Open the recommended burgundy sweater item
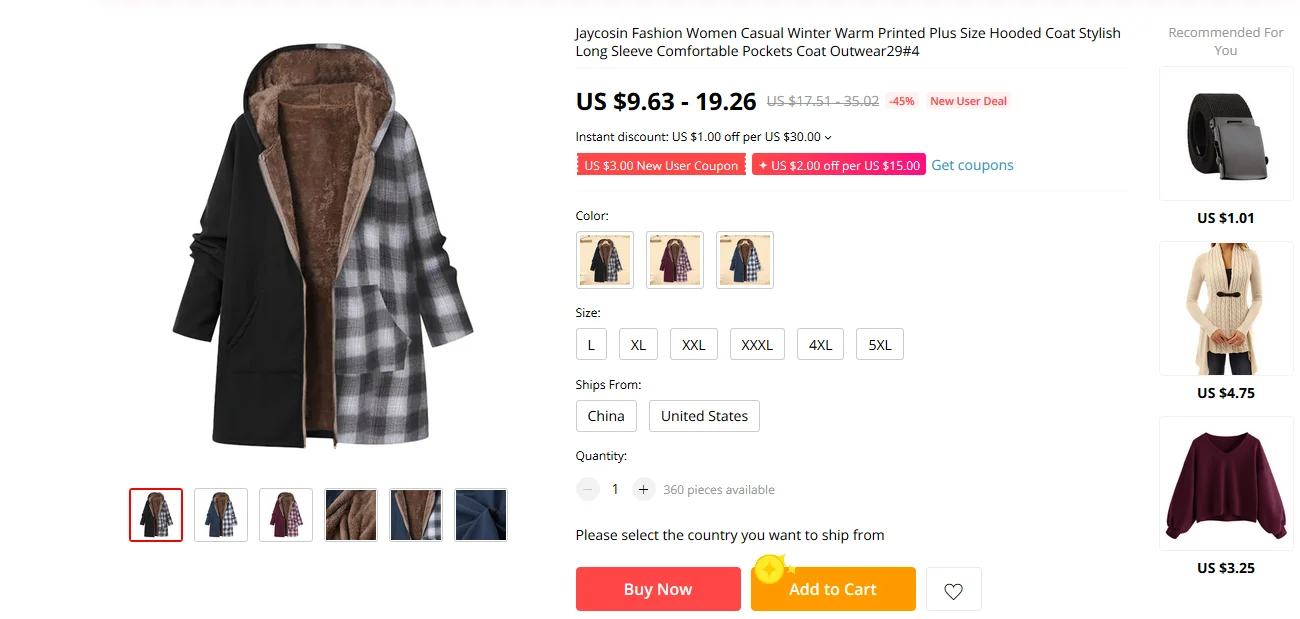This screenshot has width=1300, height=619. pyautogui.click(x=1226, y=484)
